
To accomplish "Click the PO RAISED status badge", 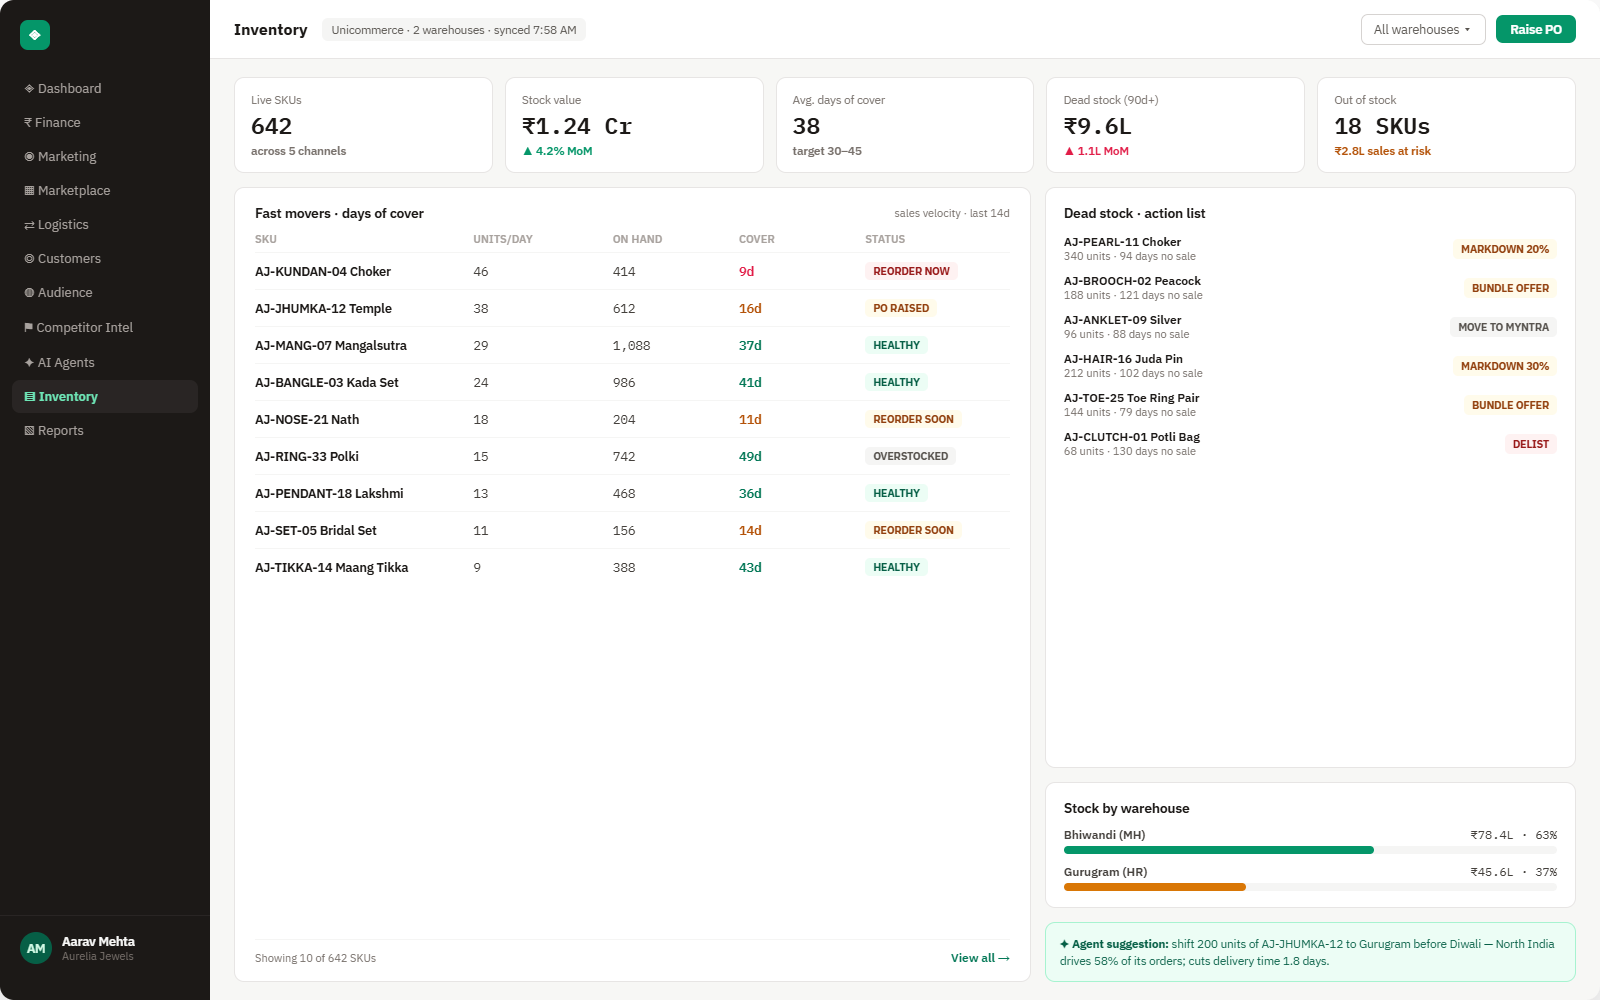I will 901,308.
